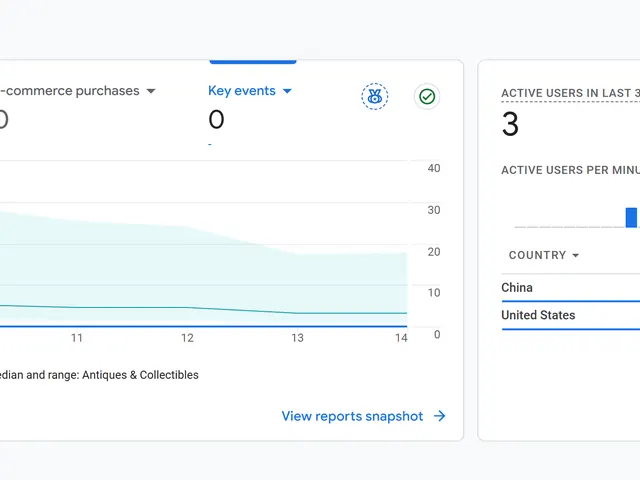Click the ACTIVE USERS PER MINUTE label

571,170
